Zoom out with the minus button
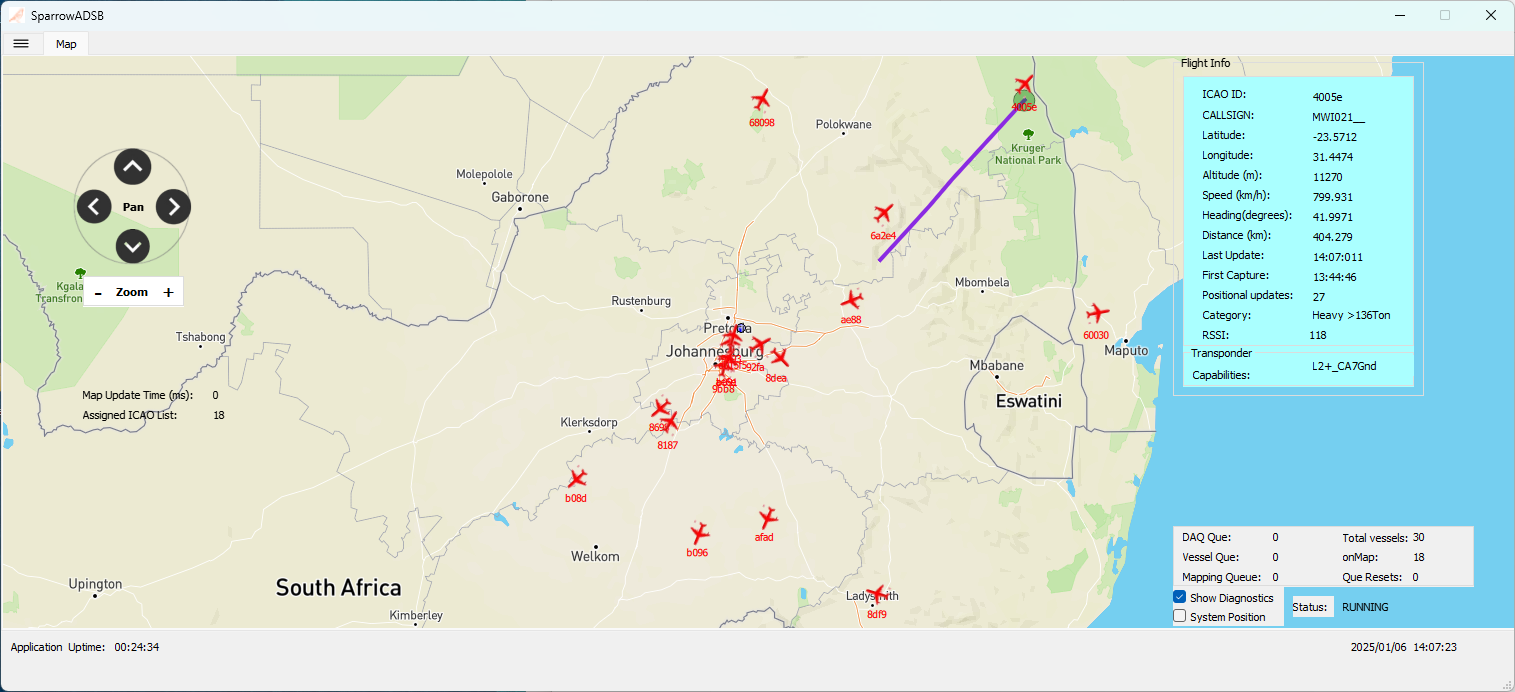1515x692 pixels. point(98,293)
